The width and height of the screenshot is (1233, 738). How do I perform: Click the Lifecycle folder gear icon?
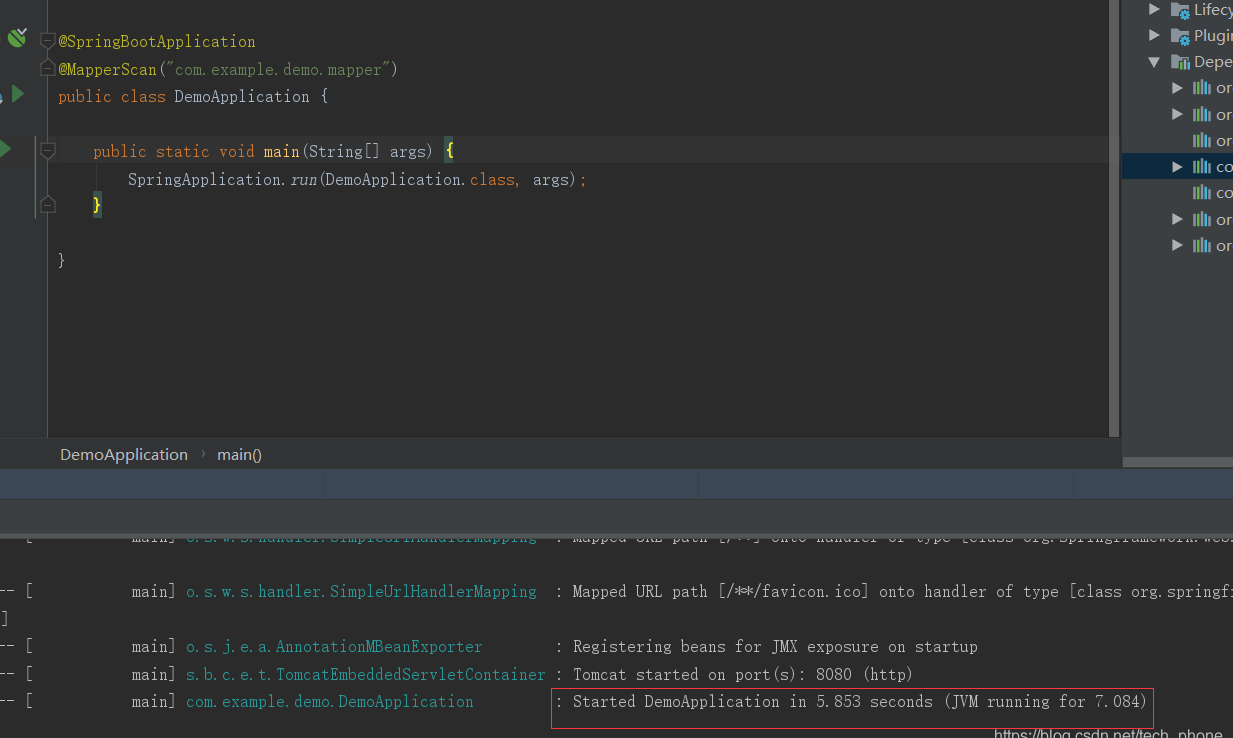tap(1181, 10)
